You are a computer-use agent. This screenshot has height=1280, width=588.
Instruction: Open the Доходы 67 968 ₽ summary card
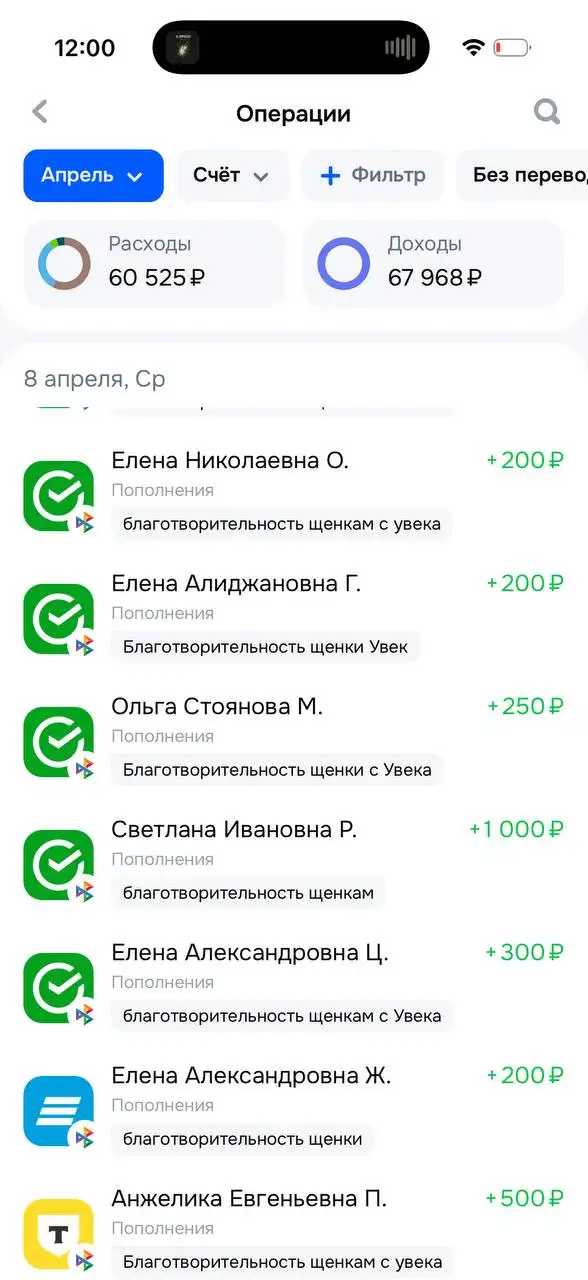(433, 263)
